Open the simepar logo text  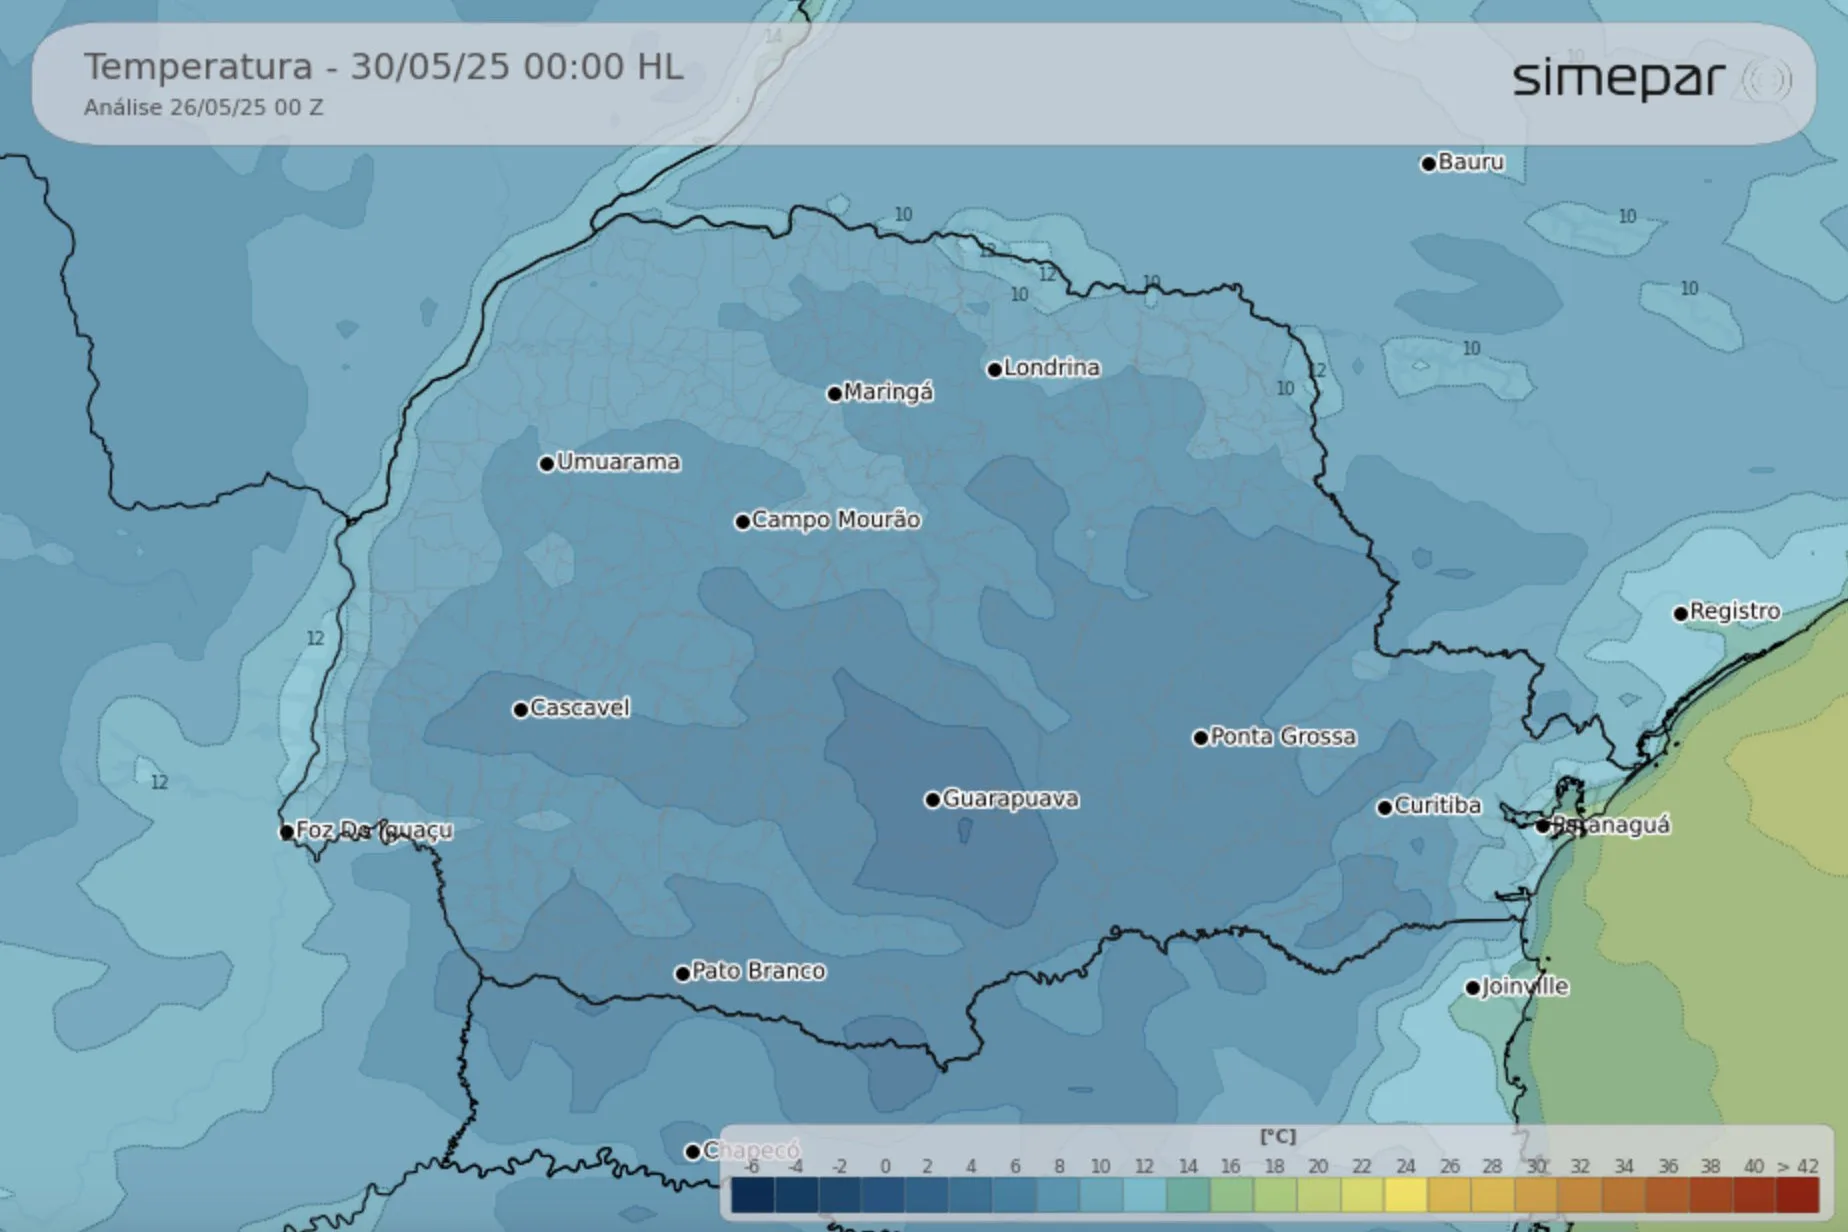(x=1618, y=80)
